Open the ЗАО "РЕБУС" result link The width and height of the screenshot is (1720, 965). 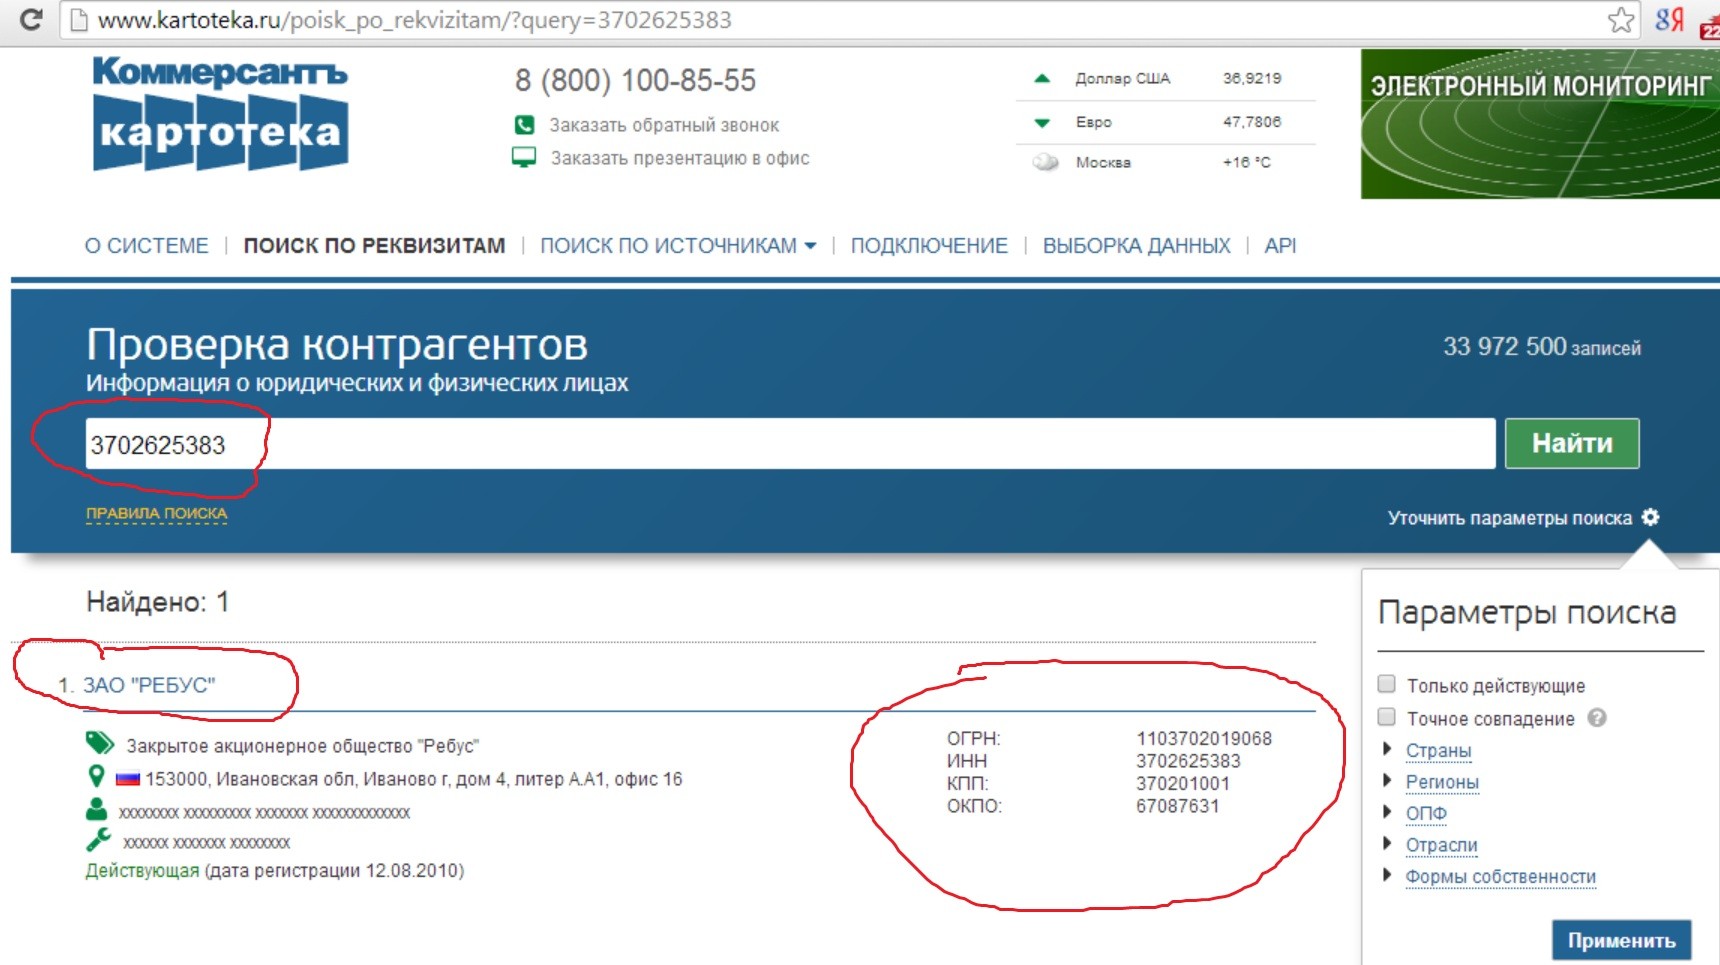click(x=149, y=685)
